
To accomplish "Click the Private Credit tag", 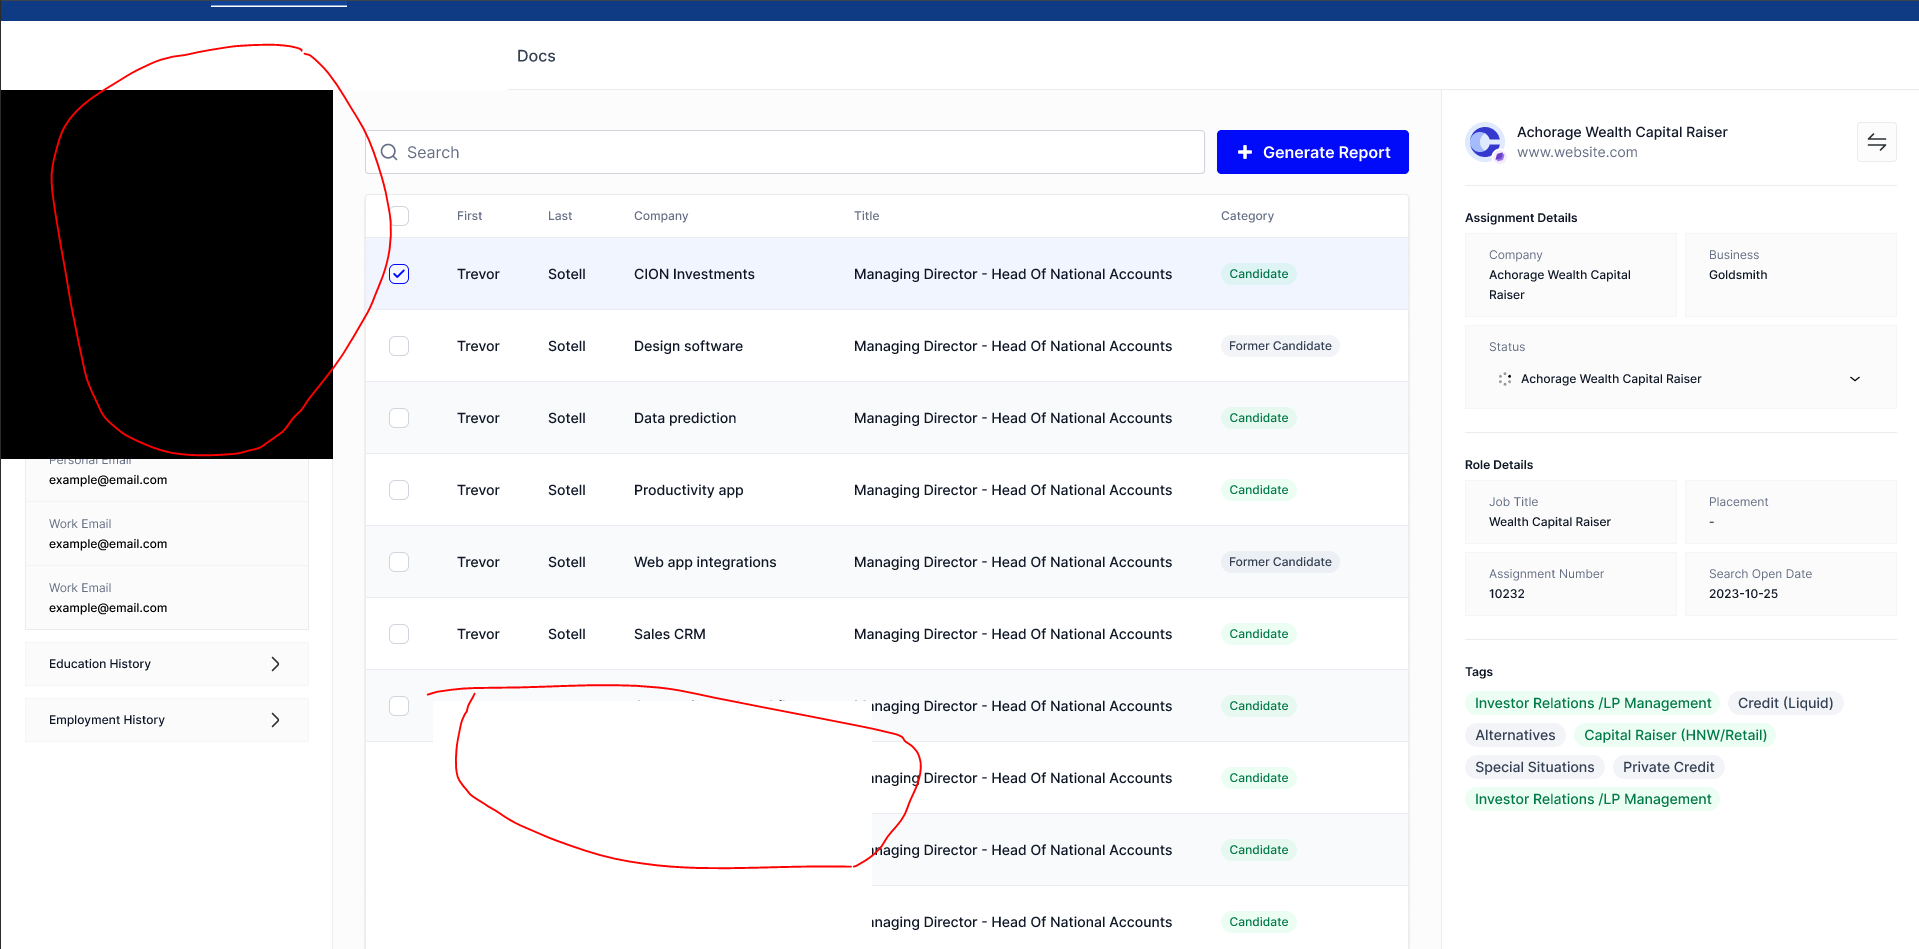I will (x=1668, y=767).
